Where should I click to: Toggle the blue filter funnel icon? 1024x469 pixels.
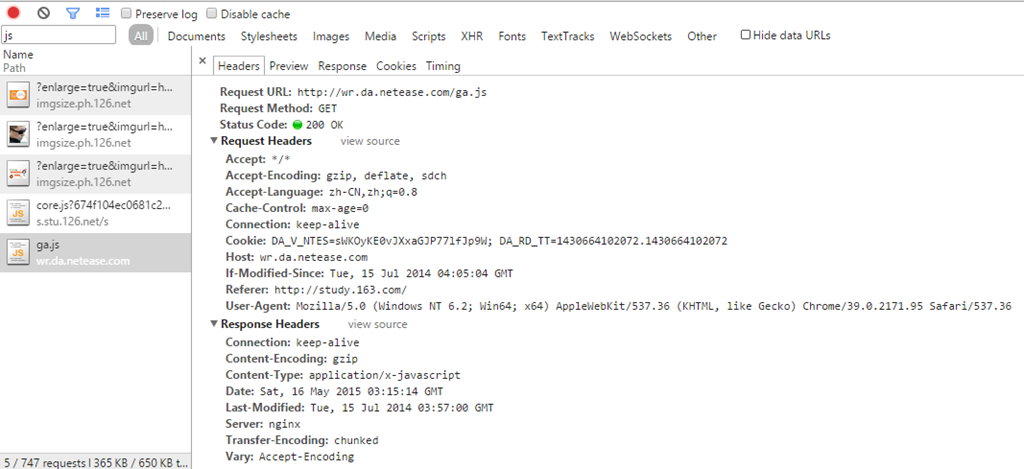pos(72,14)
